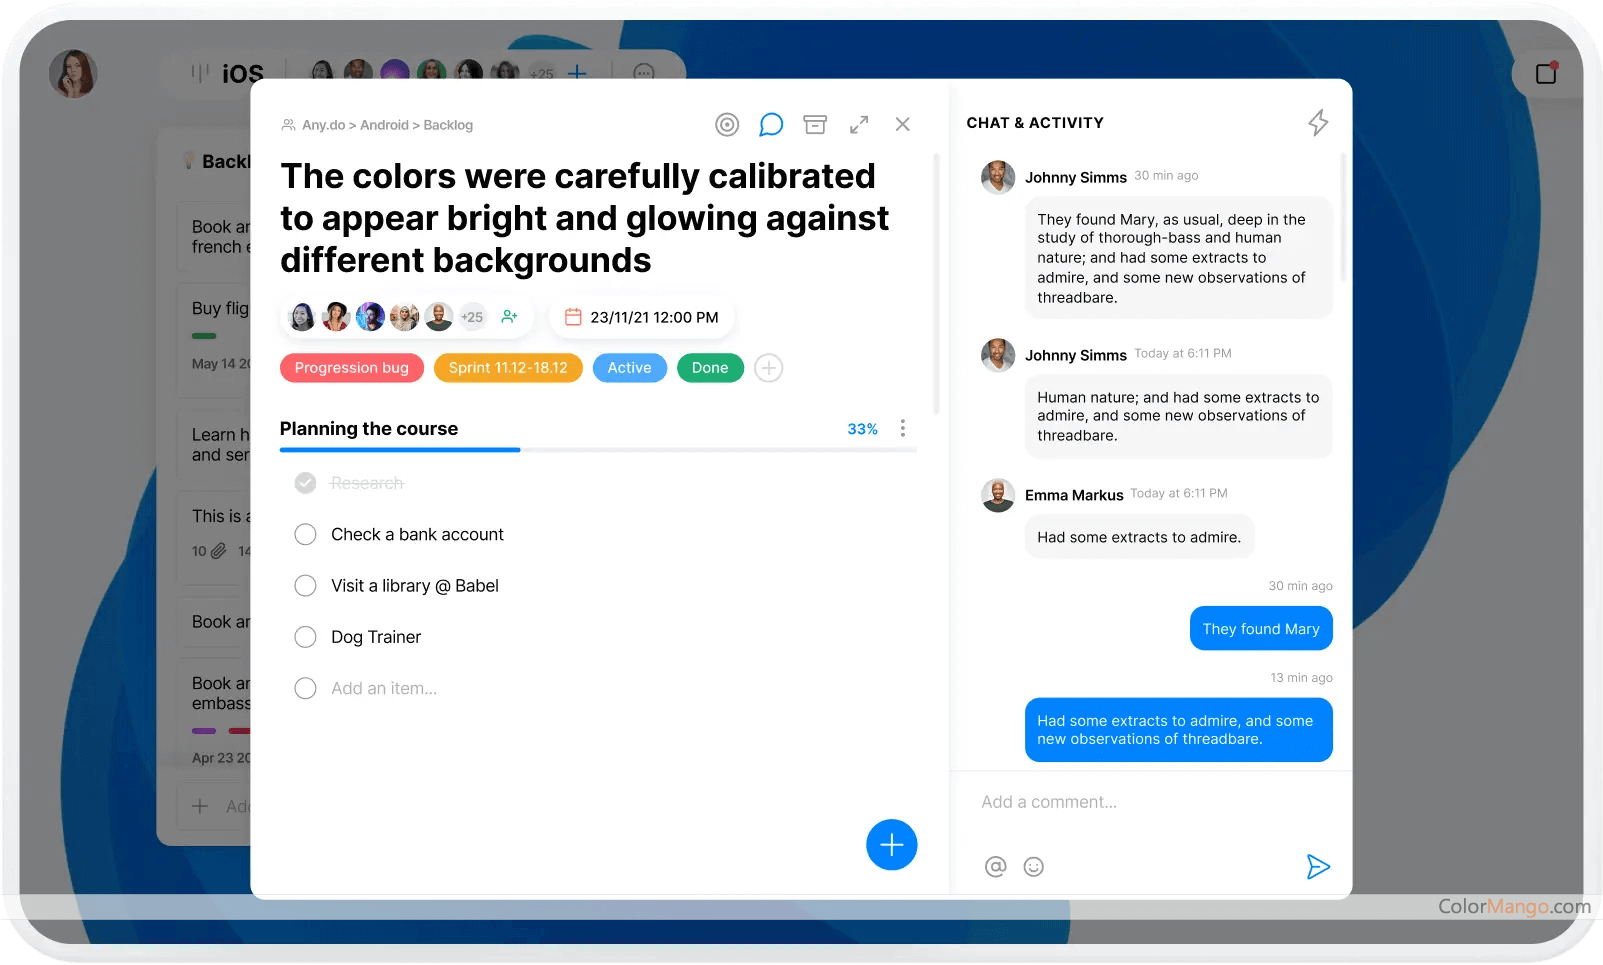1603x965 pixels.
Task: Add a new assignee with person-plus icon
Action: [509, 316]
